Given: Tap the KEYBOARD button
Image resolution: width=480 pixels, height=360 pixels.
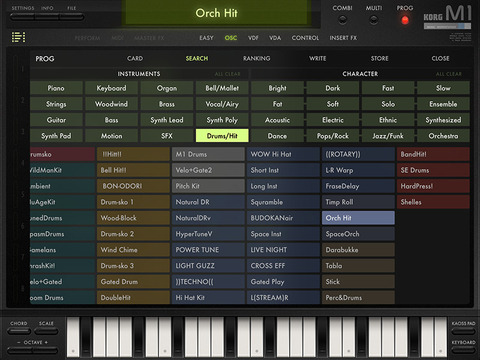Looking at the screenshot, I should [x=463, y=350].
